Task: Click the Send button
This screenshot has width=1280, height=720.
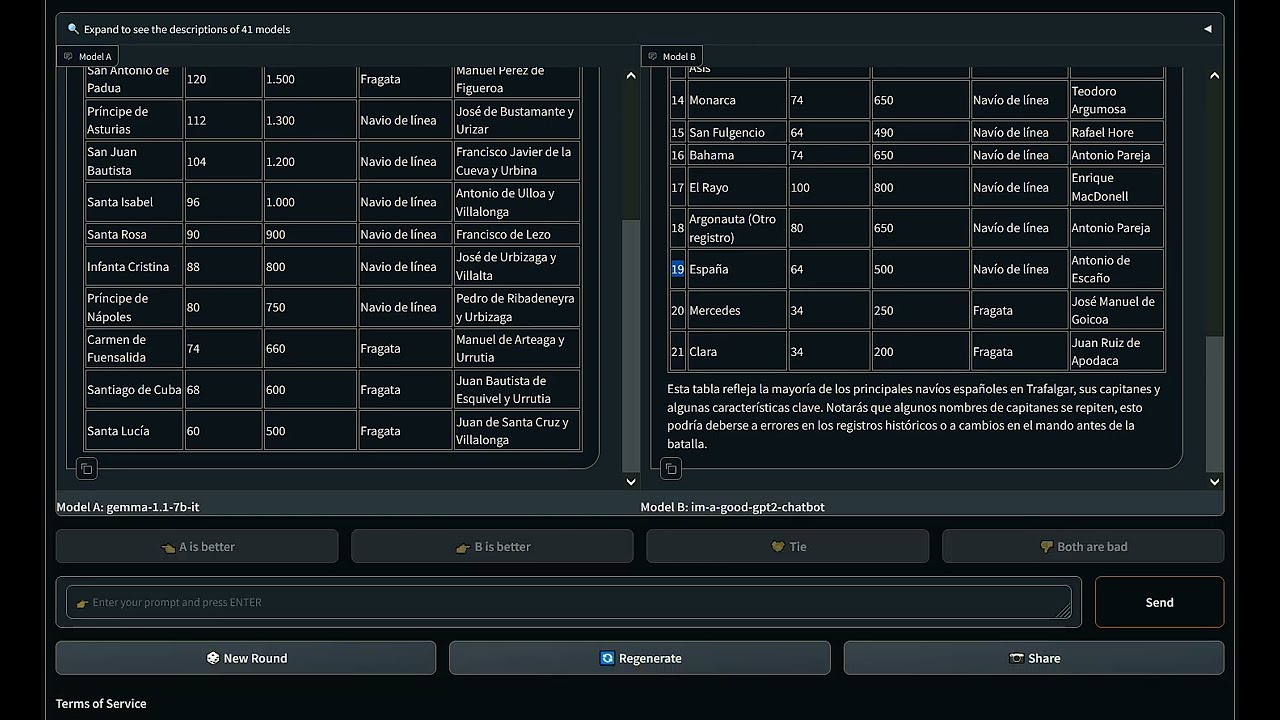Action: point(1159,602)
